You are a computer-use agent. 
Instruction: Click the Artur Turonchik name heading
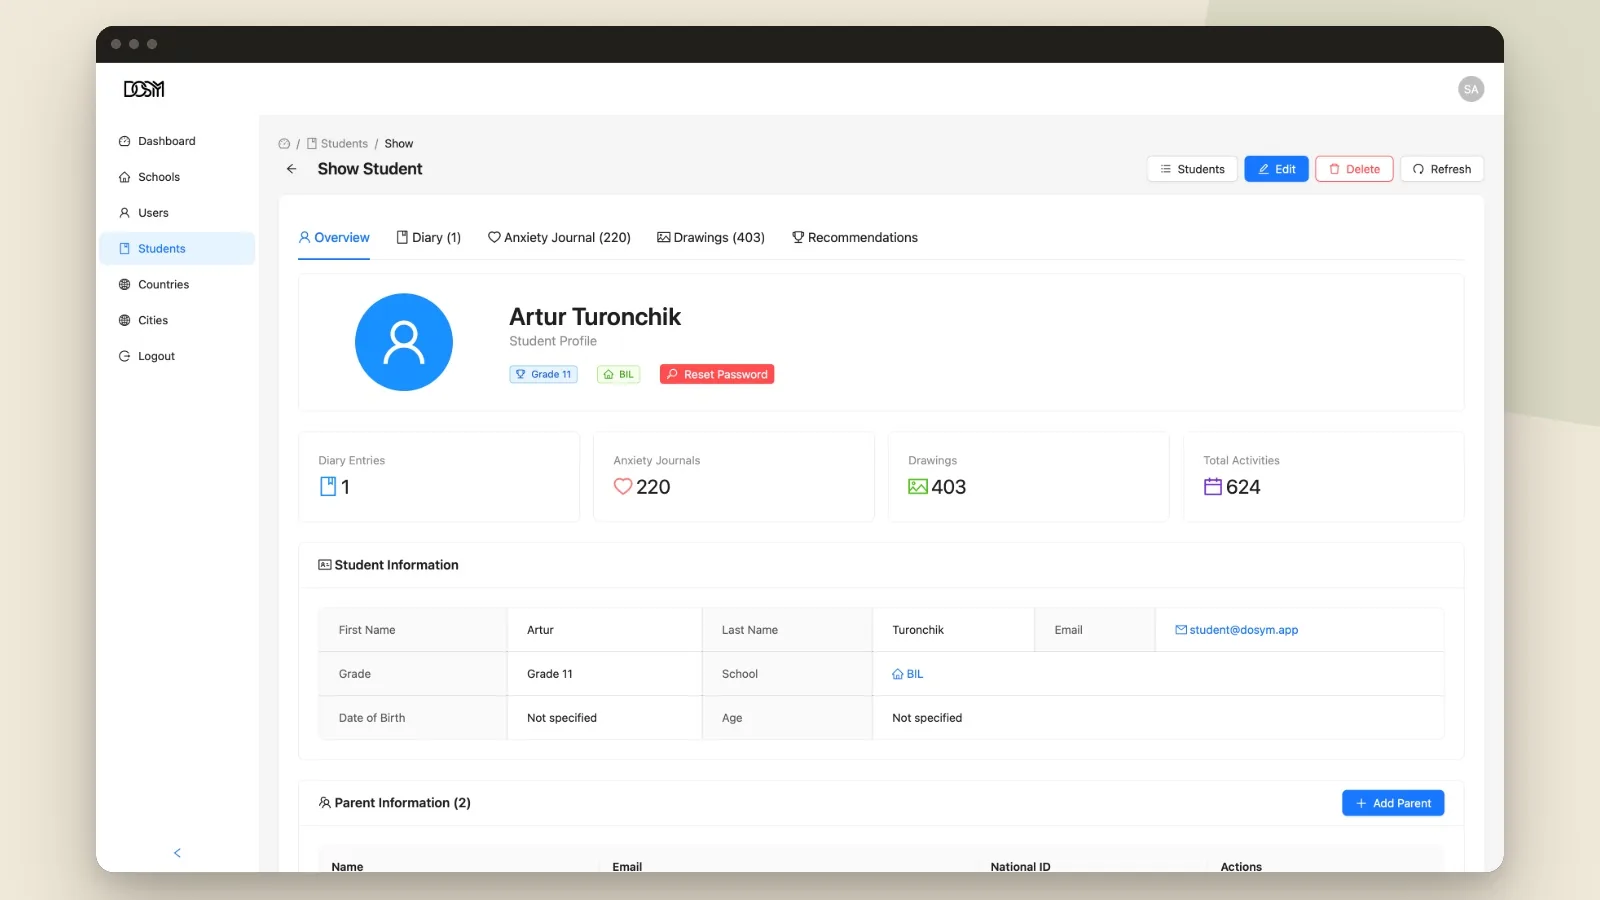click(x=595, y=317)
